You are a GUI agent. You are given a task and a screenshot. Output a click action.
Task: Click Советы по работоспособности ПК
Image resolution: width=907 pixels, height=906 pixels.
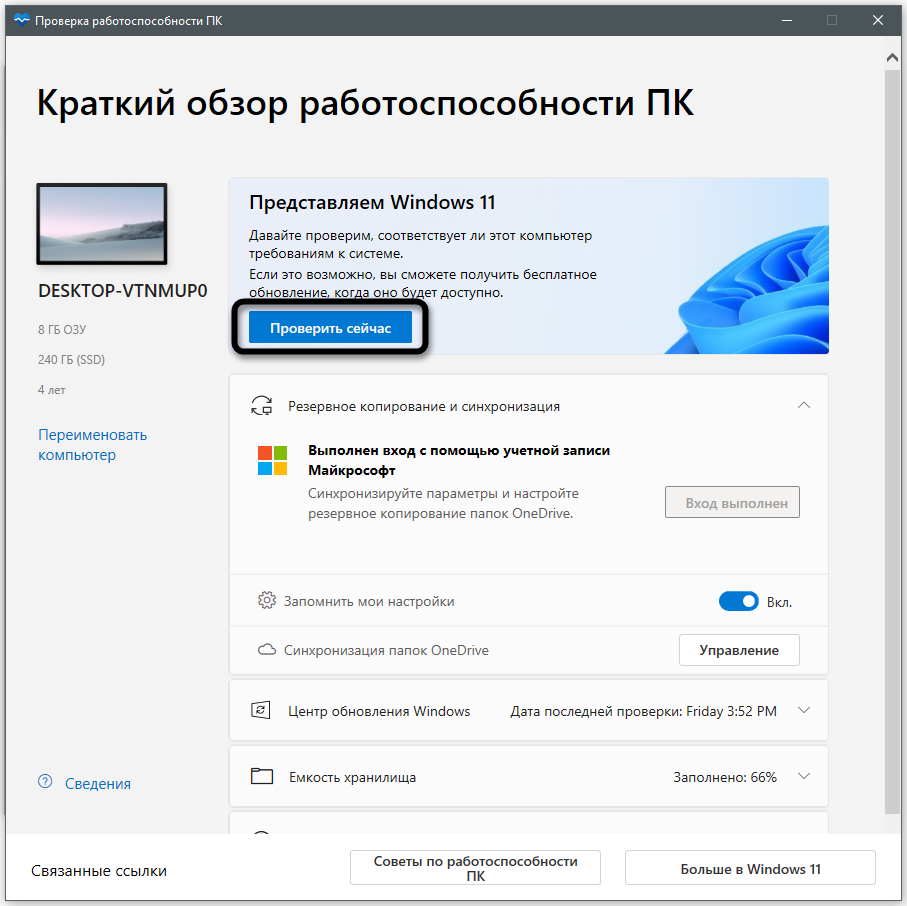click(x=474, y=867)
